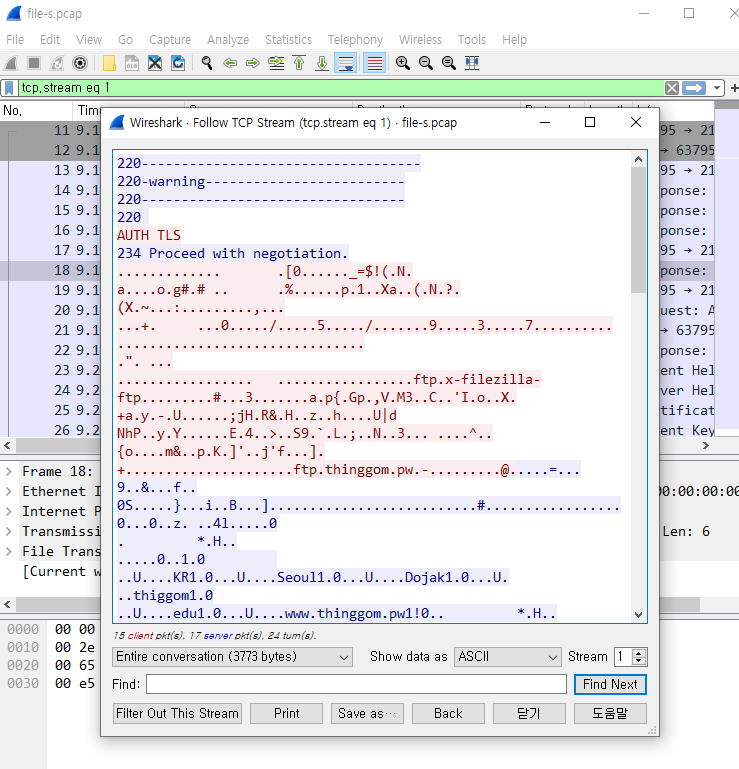Viewport: 739px width, 769px height.
Task: Stop capture with the square toolbar icon
Action: [34, 63]
